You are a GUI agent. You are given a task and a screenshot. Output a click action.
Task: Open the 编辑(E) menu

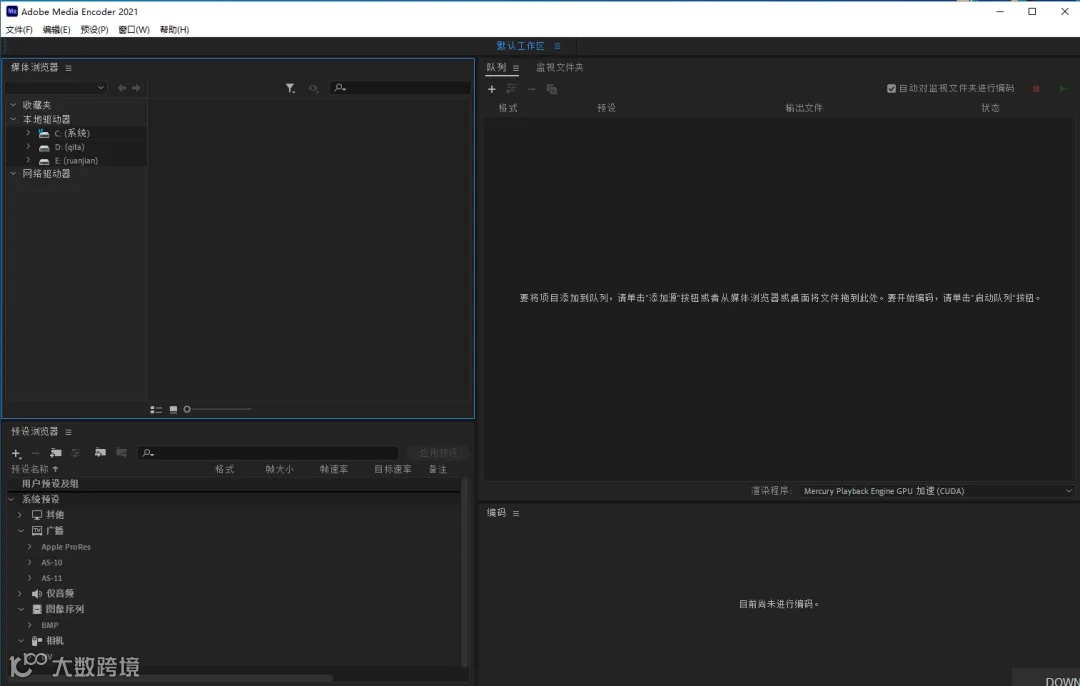(x=56, y=30)
